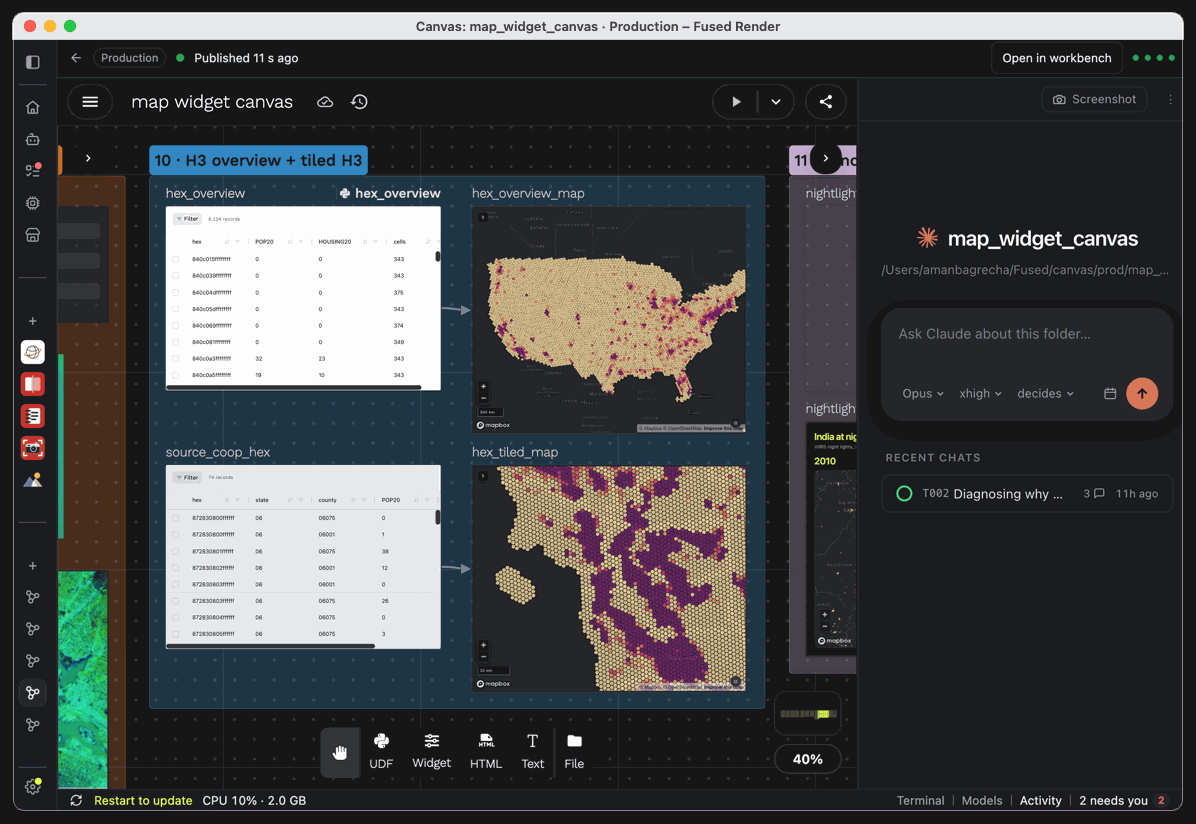
Task: Go to next section with right chevron near 11
Action: click(x=825, y=158)
